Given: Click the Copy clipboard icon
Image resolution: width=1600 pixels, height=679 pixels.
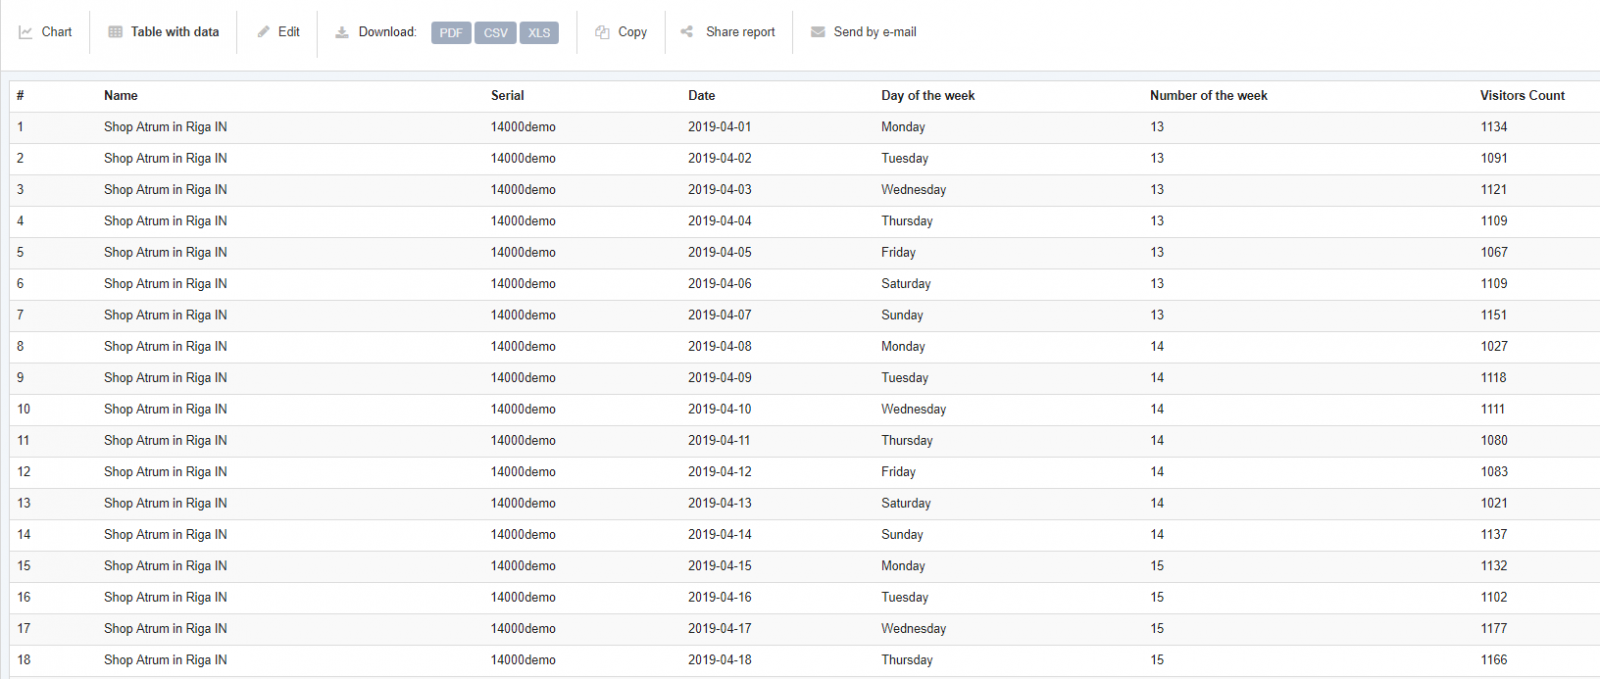Looking at the screenshot, I should click(602, 32).
